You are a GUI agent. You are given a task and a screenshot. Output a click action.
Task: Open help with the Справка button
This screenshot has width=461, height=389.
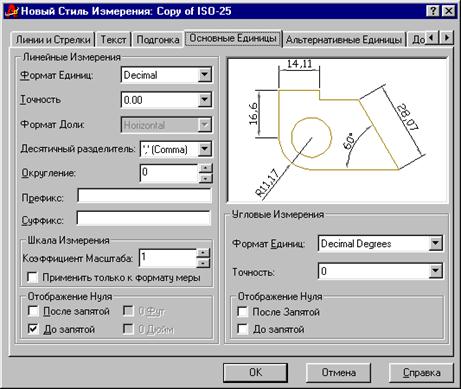(x=421, y=372)
